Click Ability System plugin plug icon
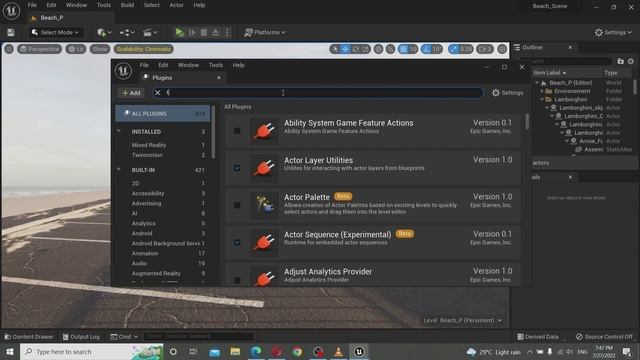 264,131
